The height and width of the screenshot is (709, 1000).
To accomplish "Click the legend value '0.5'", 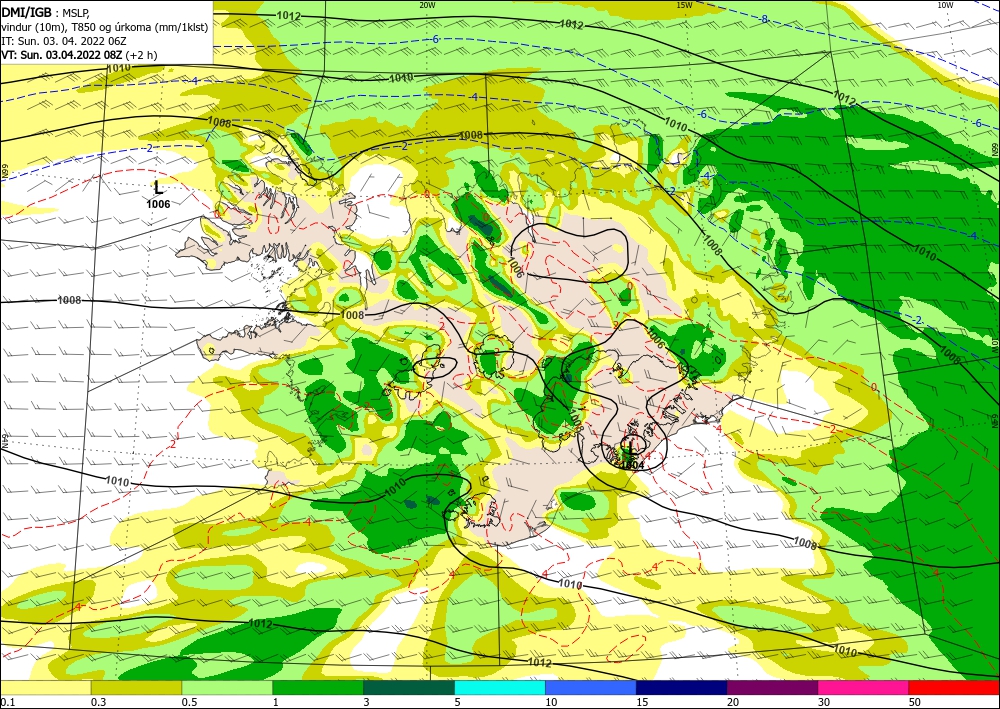I will (x=189, y=702).
